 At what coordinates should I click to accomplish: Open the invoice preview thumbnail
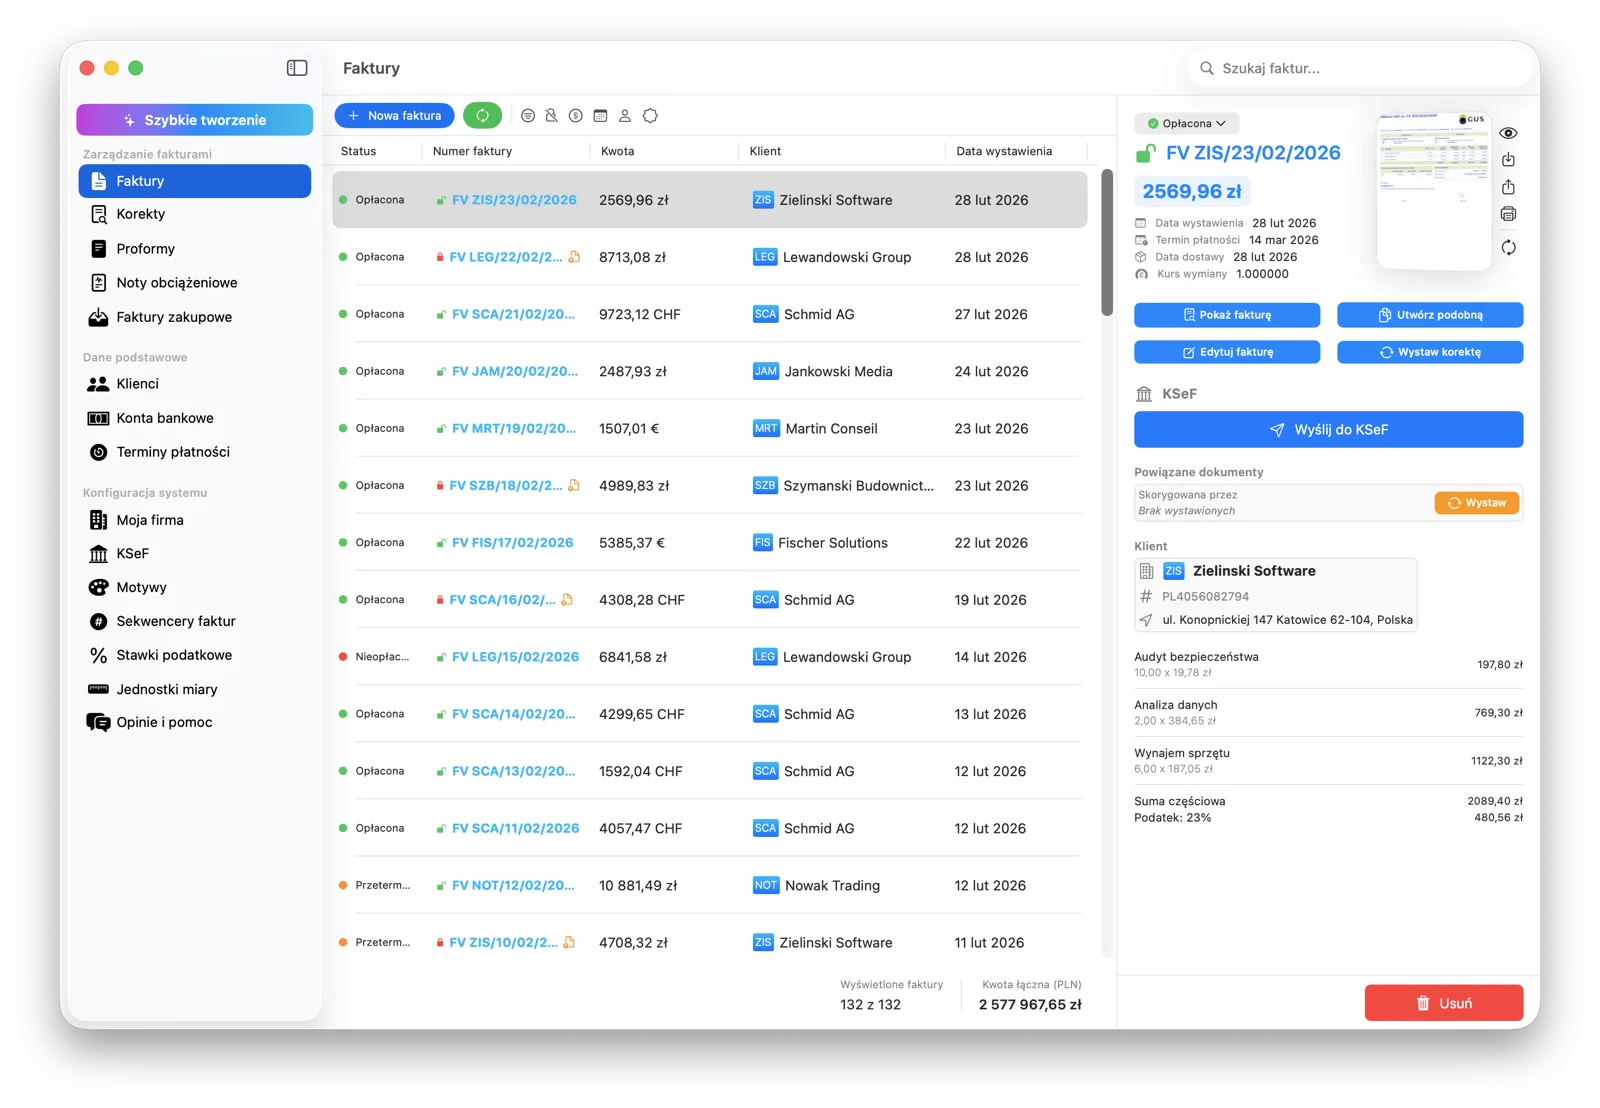[1434, 190]
